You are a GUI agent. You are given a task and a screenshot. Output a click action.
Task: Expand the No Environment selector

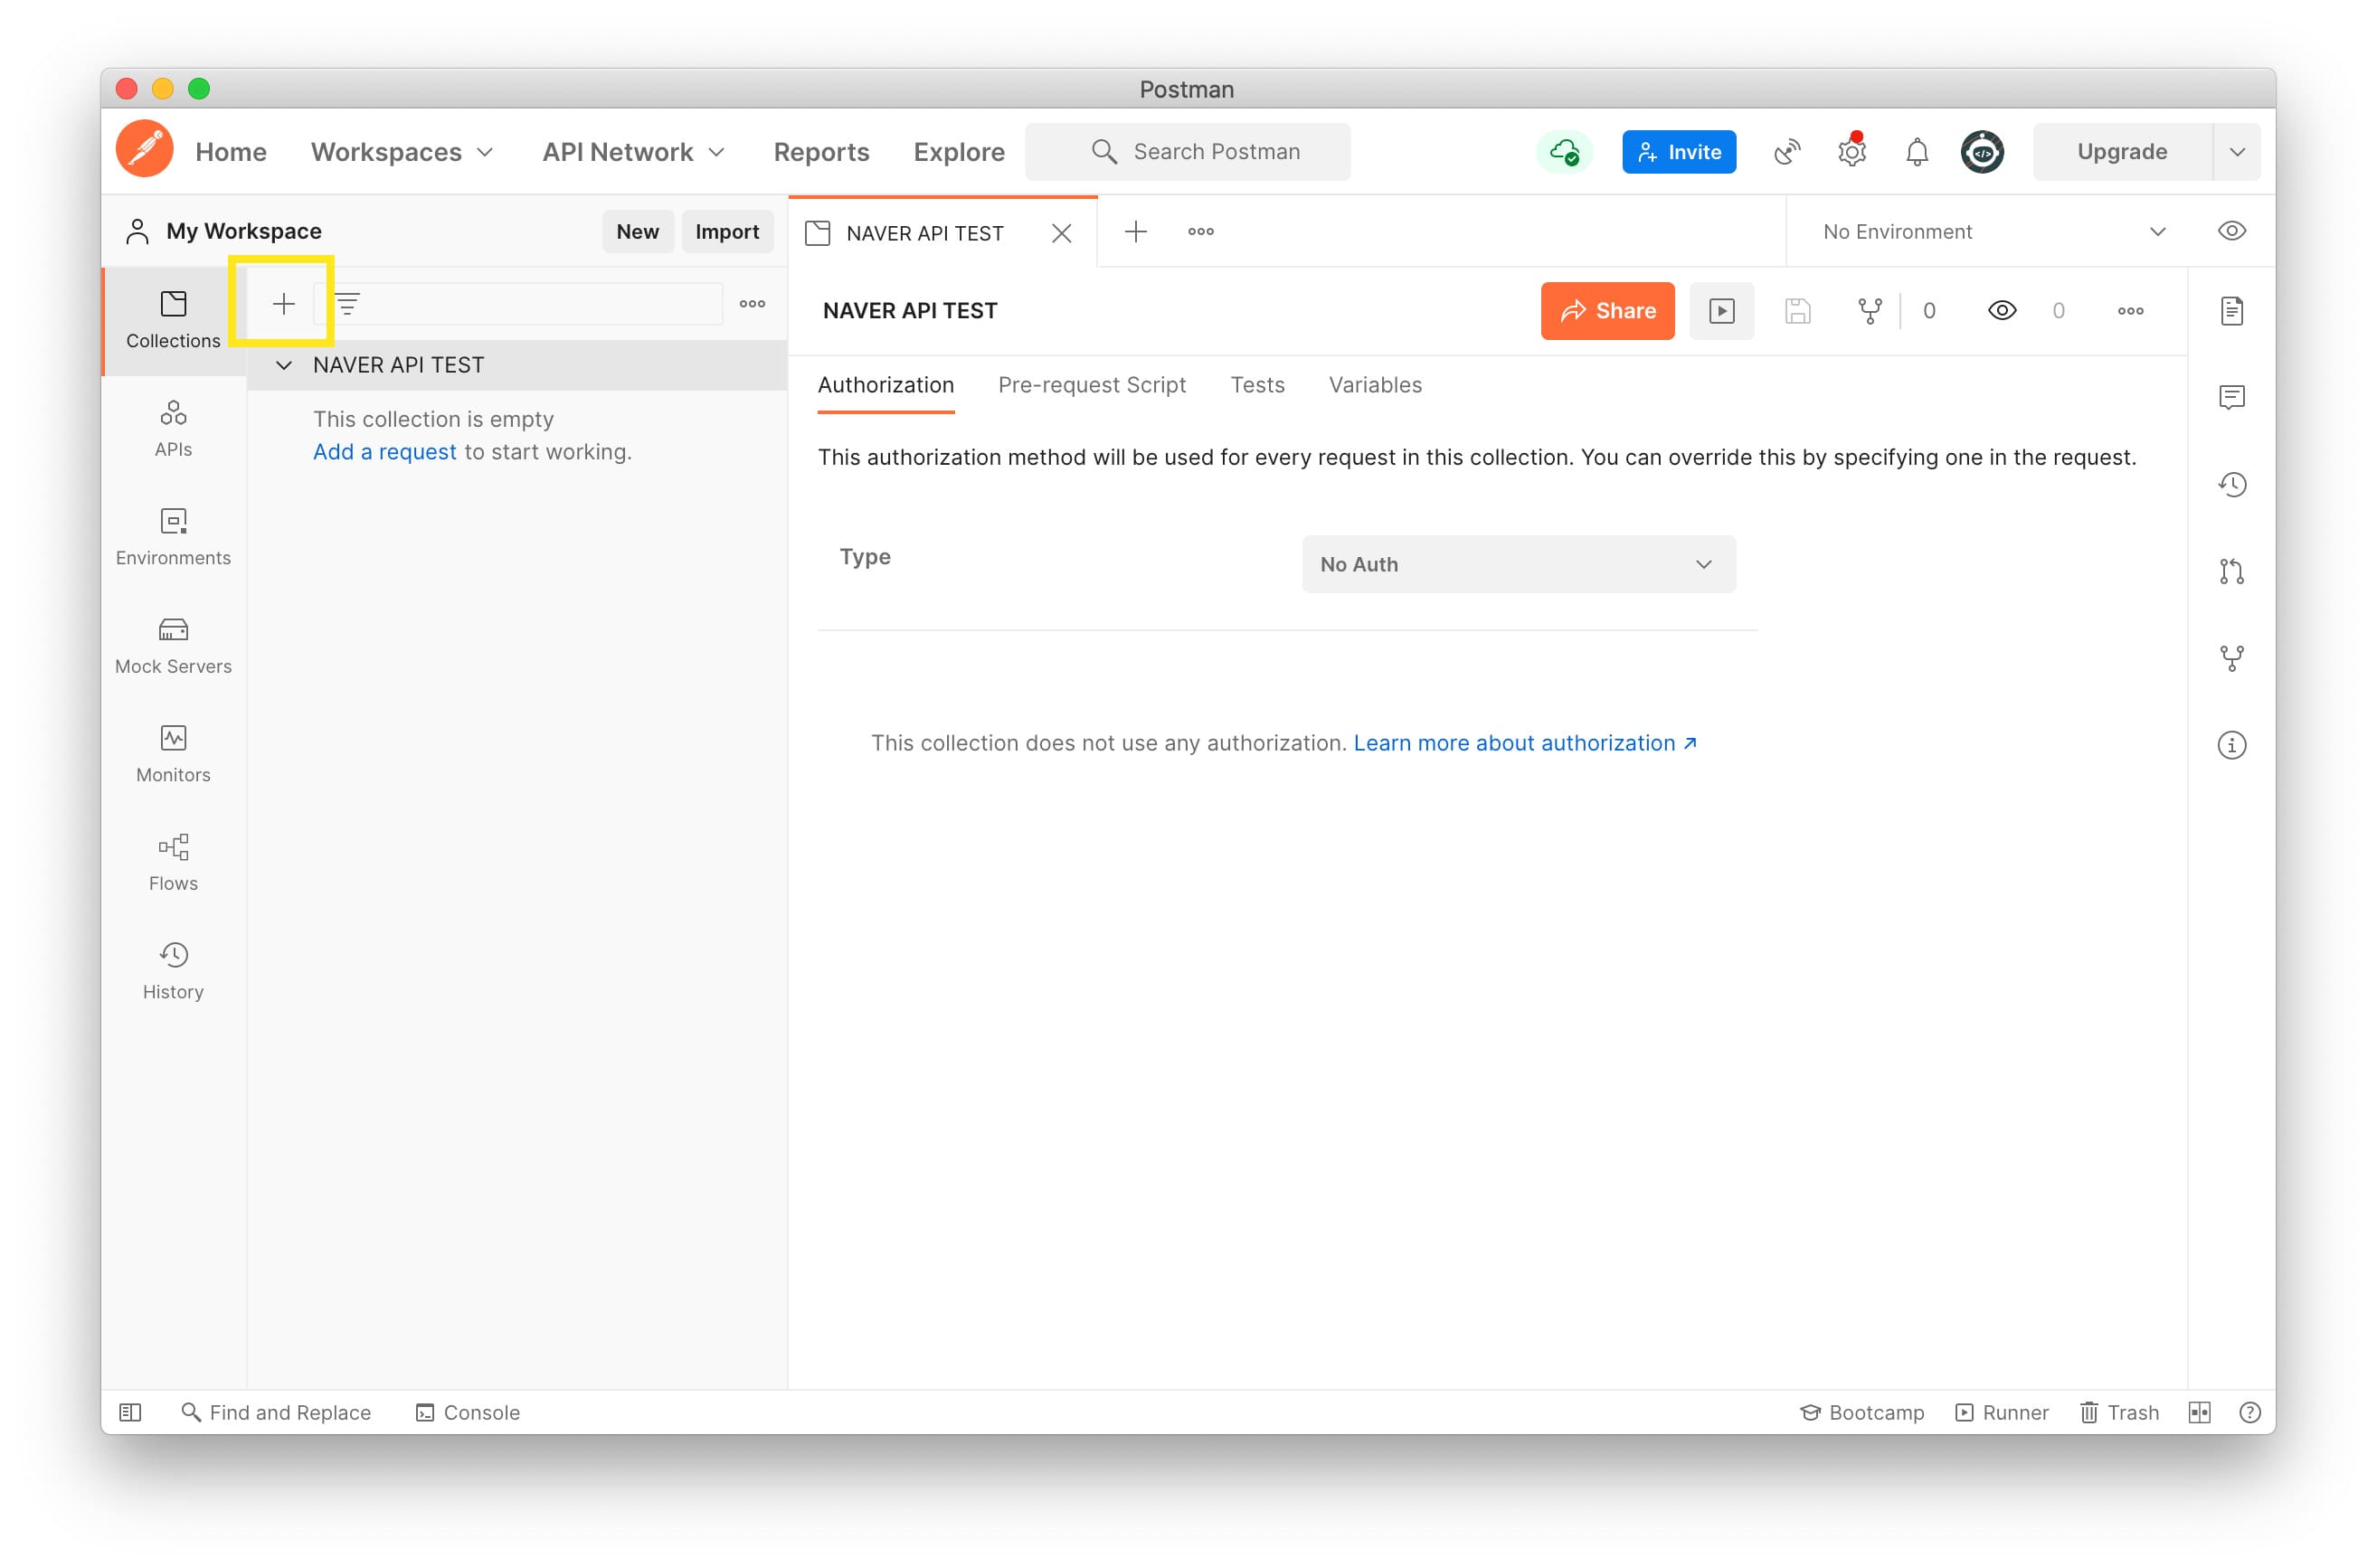click(1992, 232)
